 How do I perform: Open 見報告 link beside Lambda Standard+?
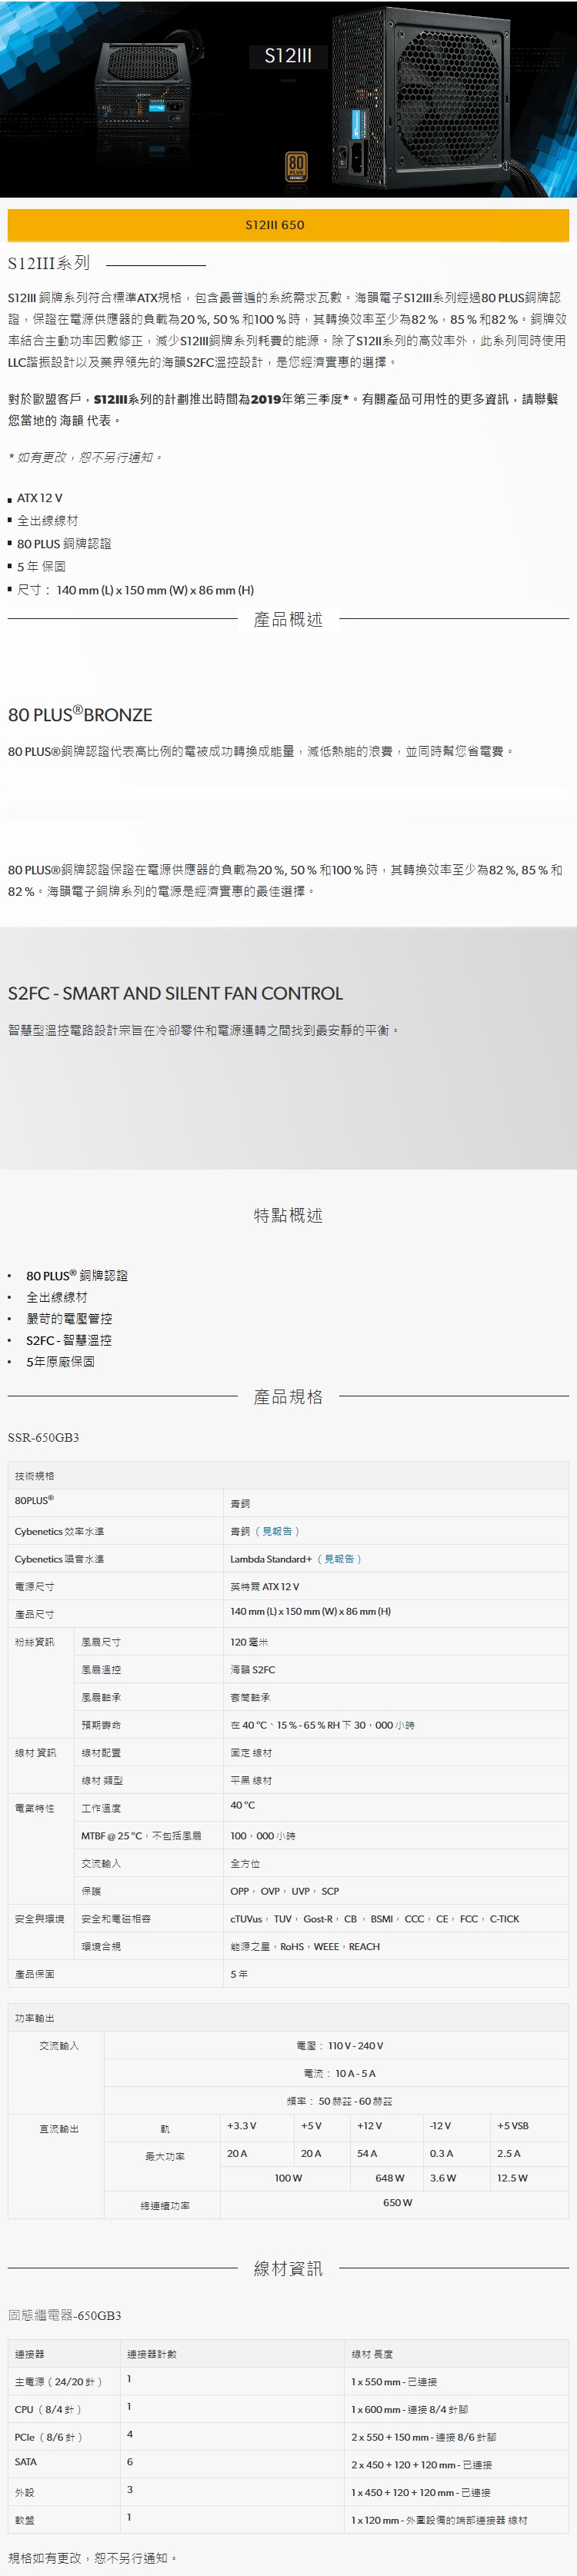[339, 1559]
